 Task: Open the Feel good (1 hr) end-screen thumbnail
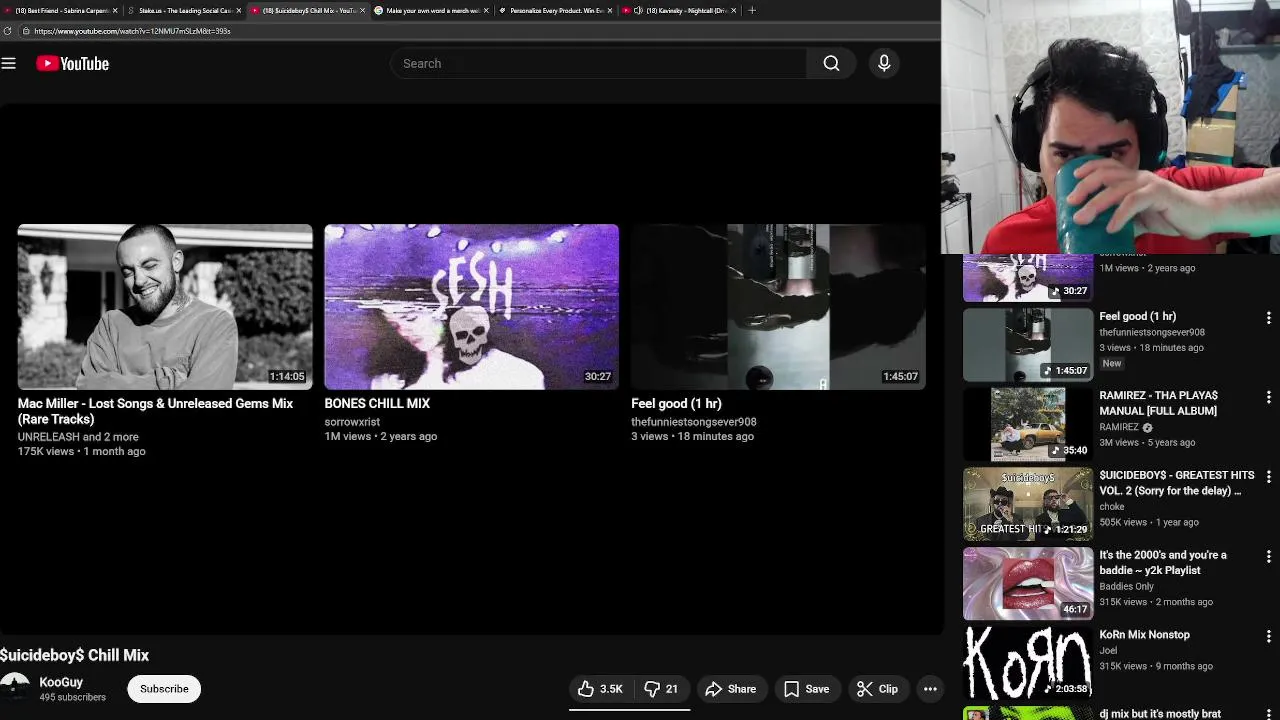[x=778, y=306]
